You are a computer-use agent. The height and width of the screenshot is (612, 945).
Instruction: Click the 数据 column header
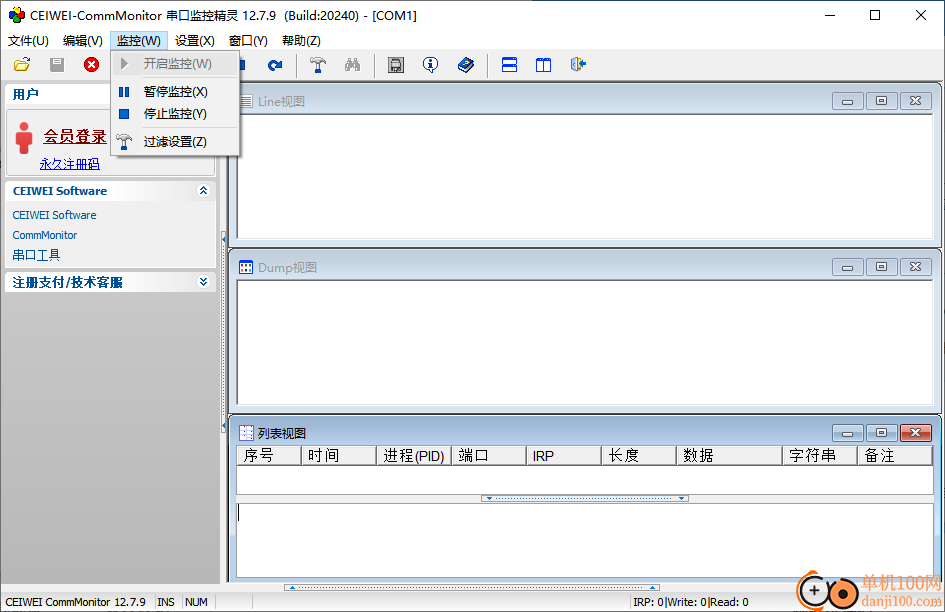tap(729, 455)
